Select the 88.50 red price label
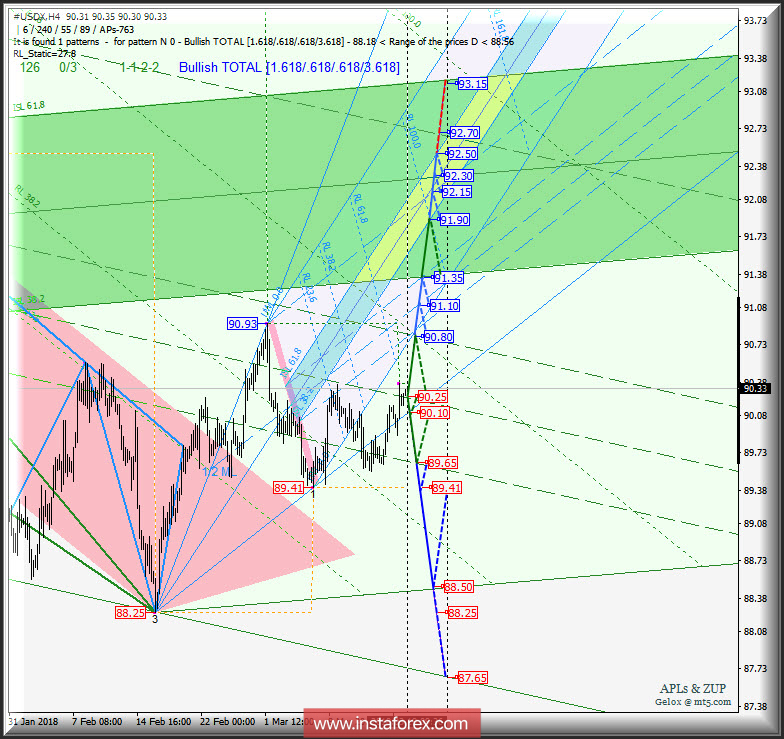Viewport: 784px width, 739px height. click(x=458, y=587)
